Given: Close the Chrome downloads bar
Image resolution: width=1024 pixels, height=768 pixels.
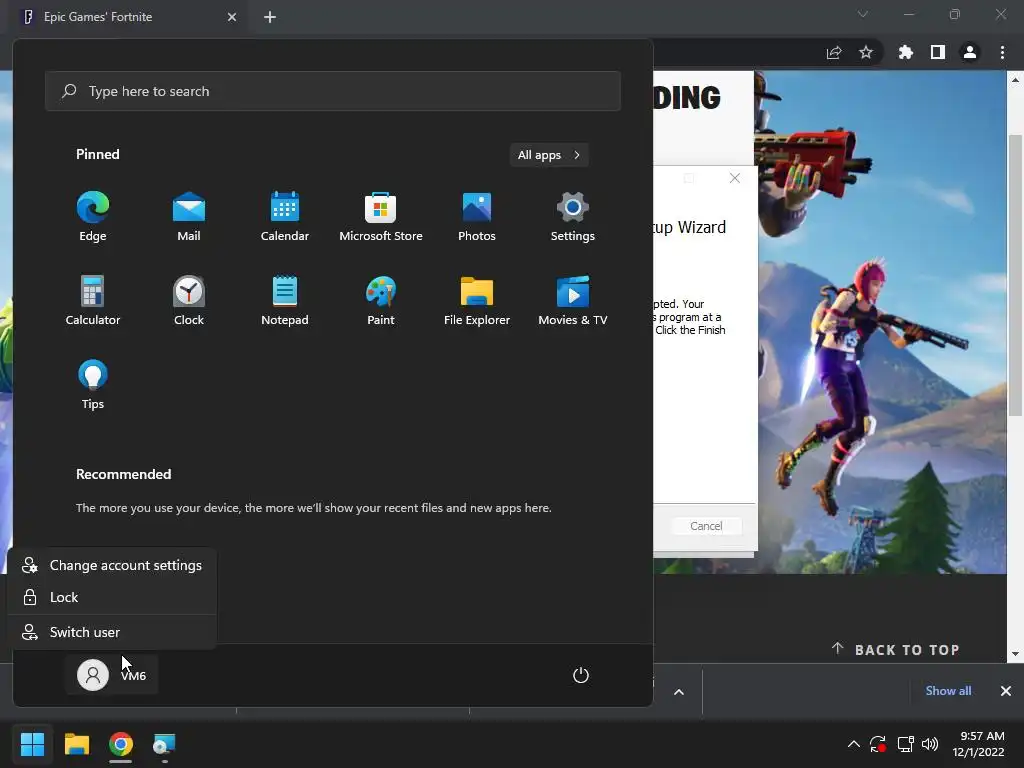Looking at the screenshot, I should (x=1006, y=691).
